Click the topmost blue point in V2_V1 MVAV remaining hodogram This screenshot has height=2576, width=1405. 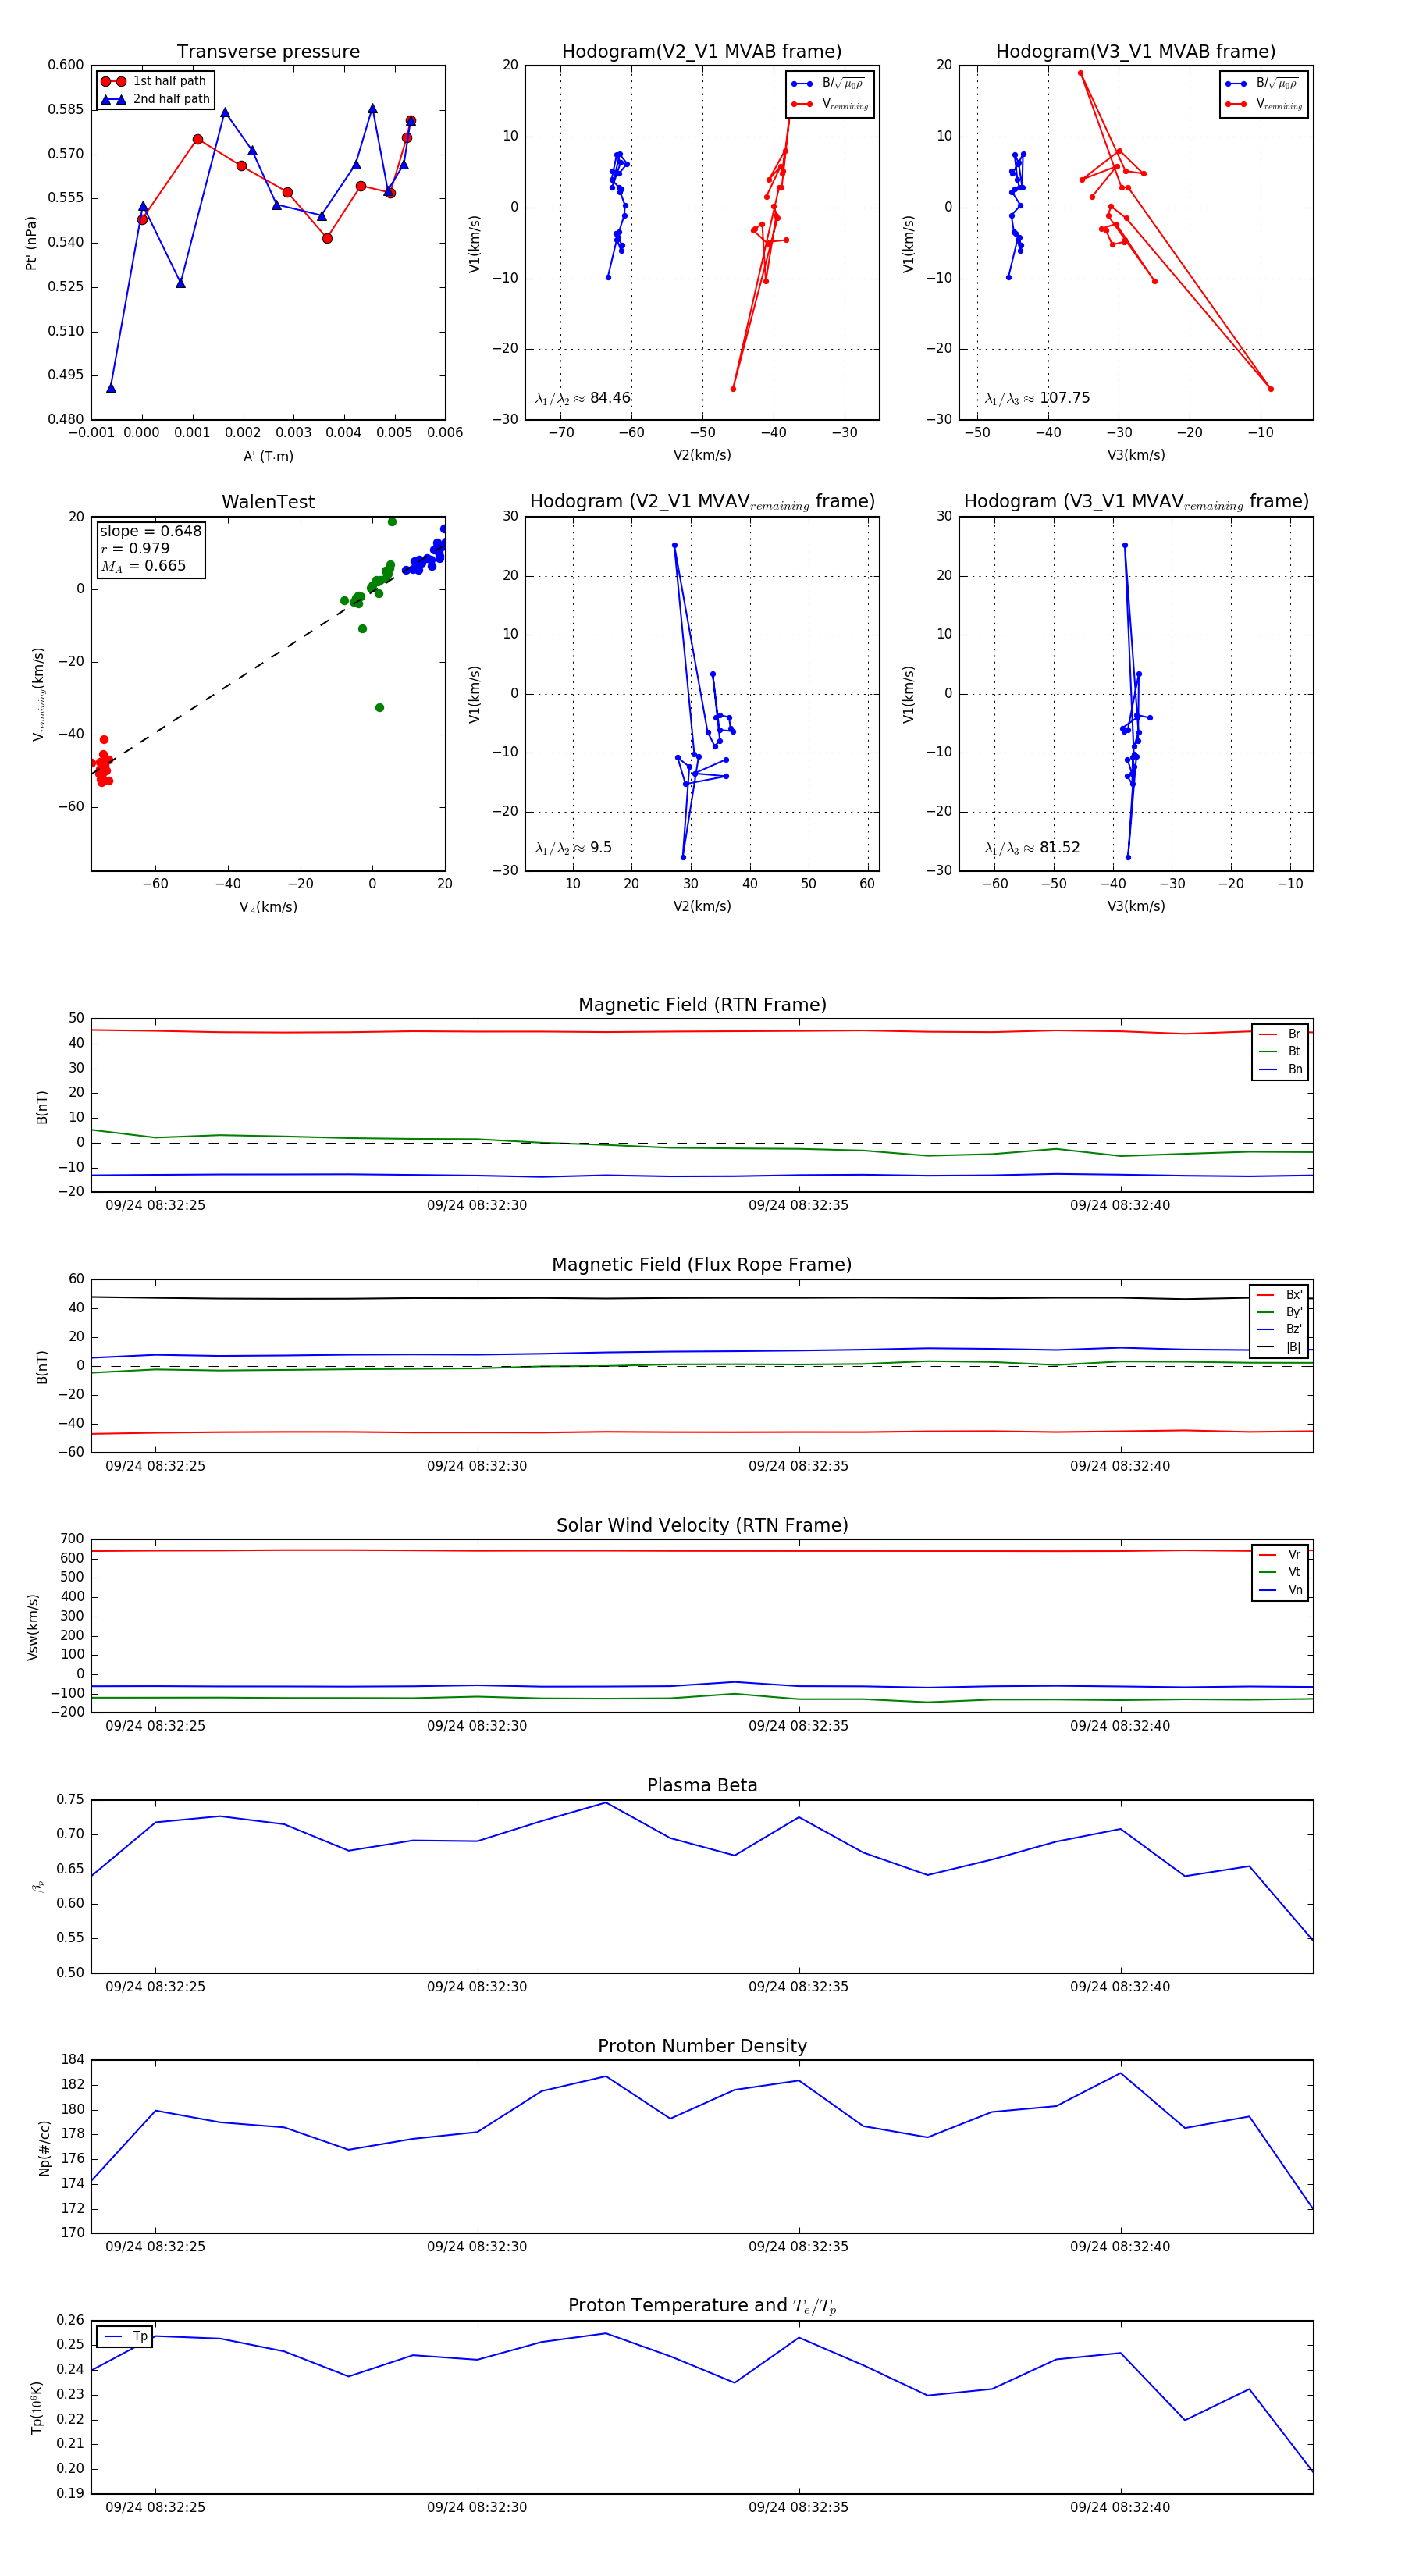(675, 546)
